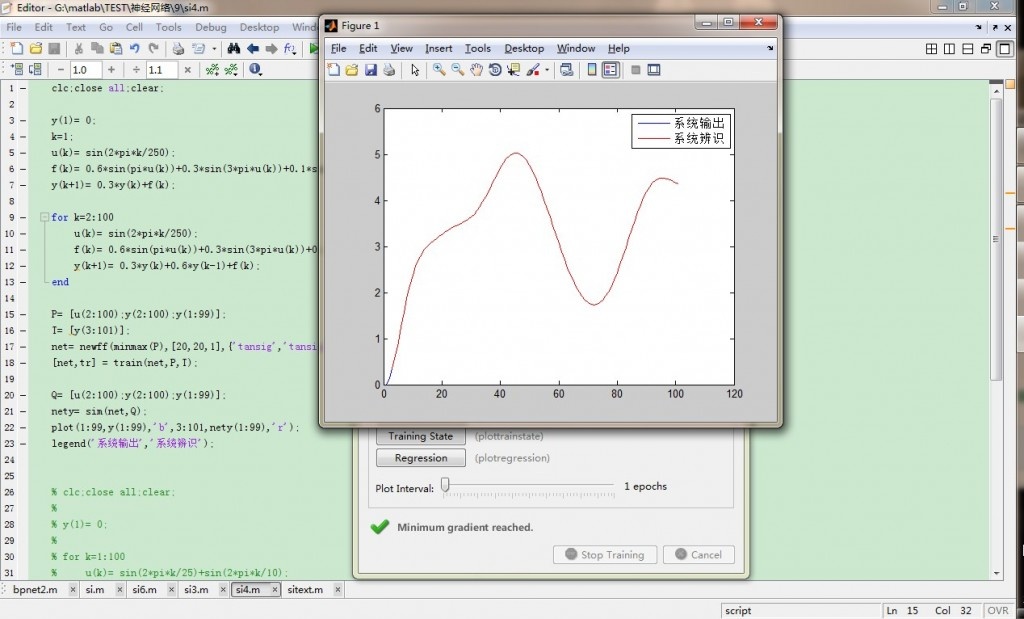Image resolution: width=1024 pixels, height=619 pixels.
Task: Set breakpoint on line 18 dash
Action: coord(23,362)
